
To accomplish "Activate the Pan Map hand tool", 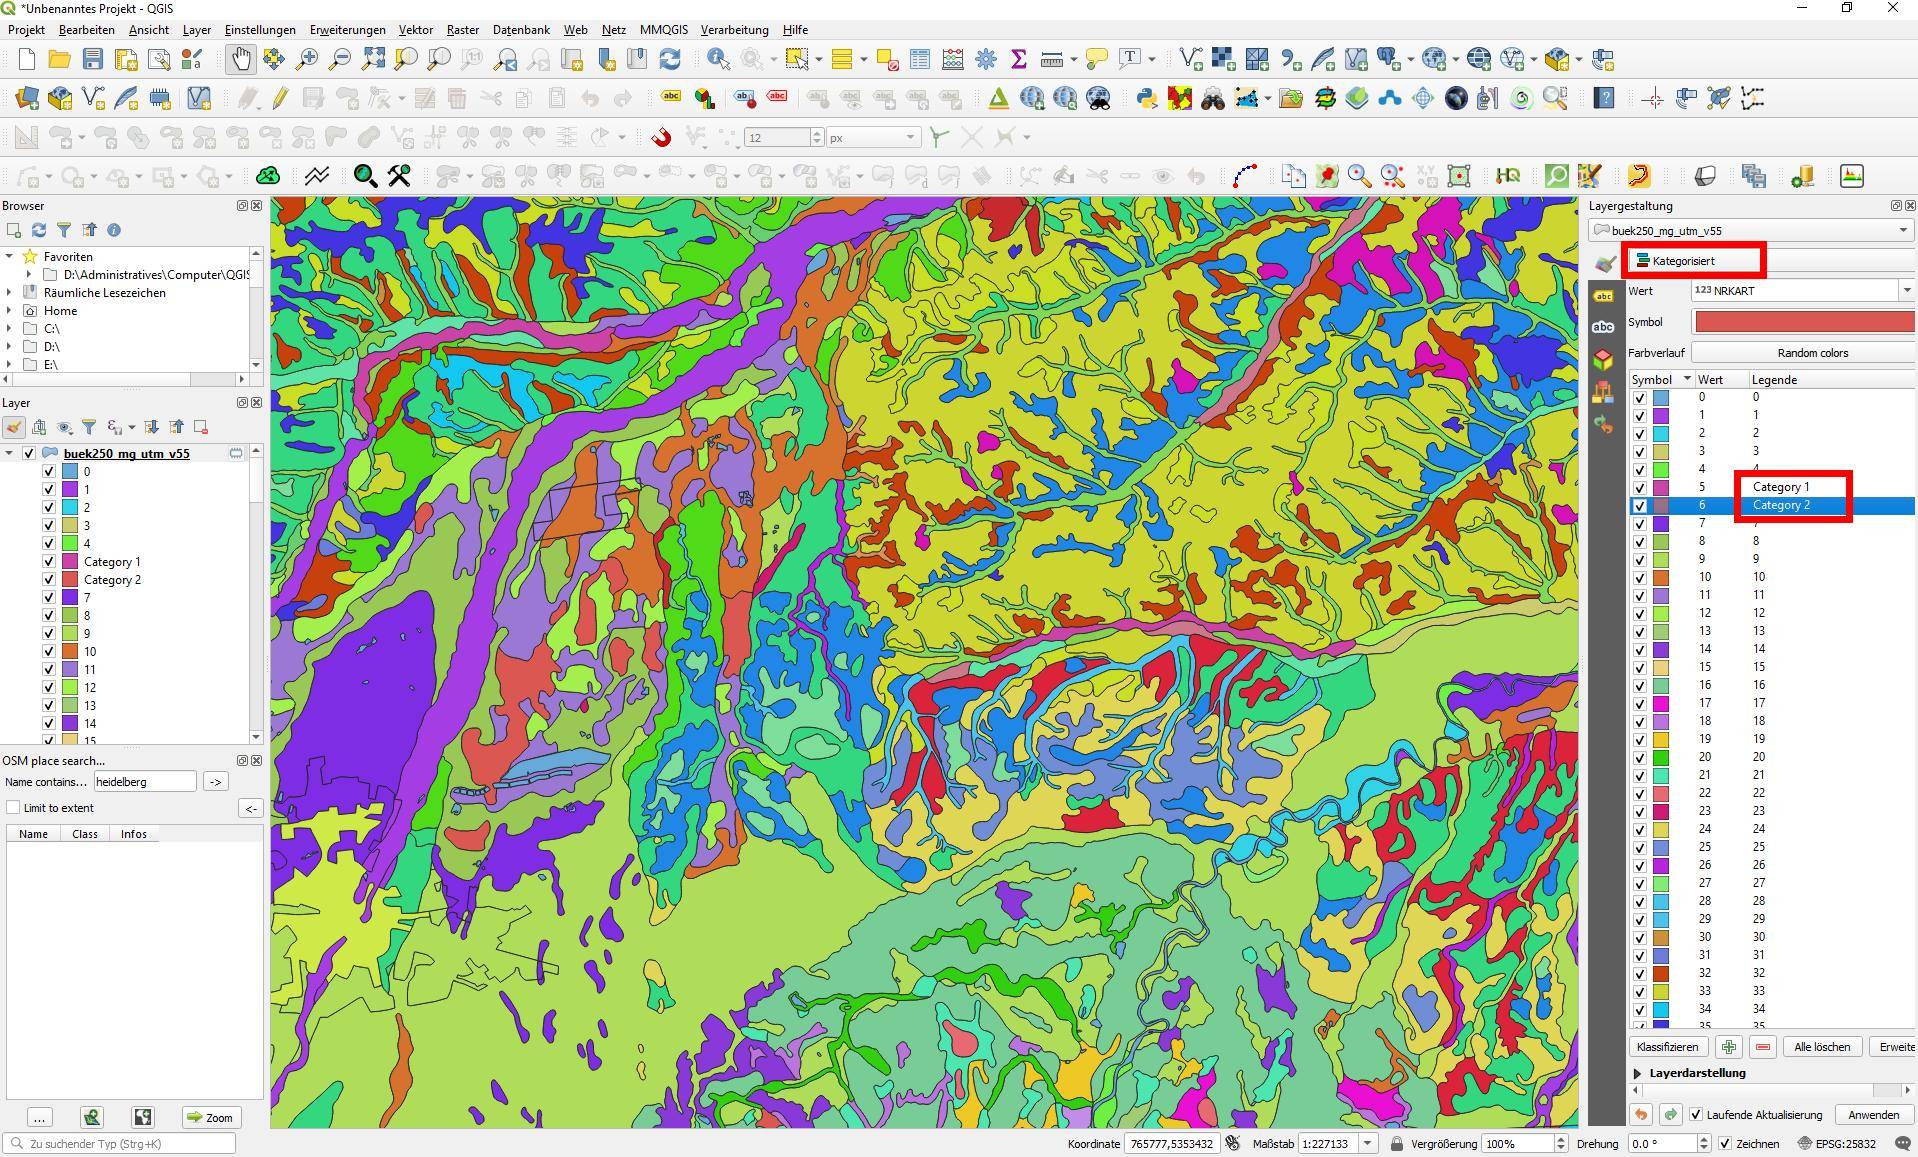I will [241, 59].
